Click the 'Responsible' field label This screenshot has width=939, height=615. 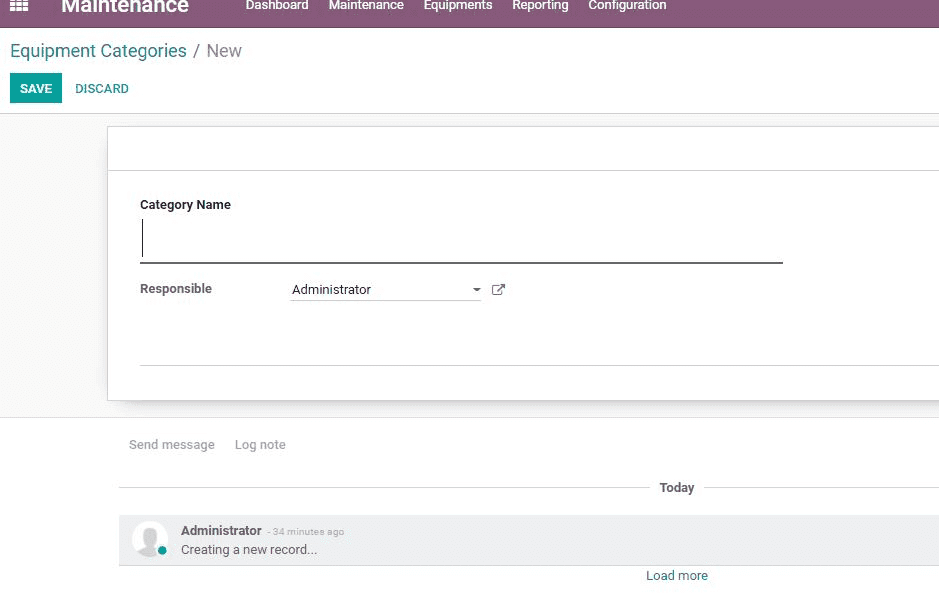point(176,289)
